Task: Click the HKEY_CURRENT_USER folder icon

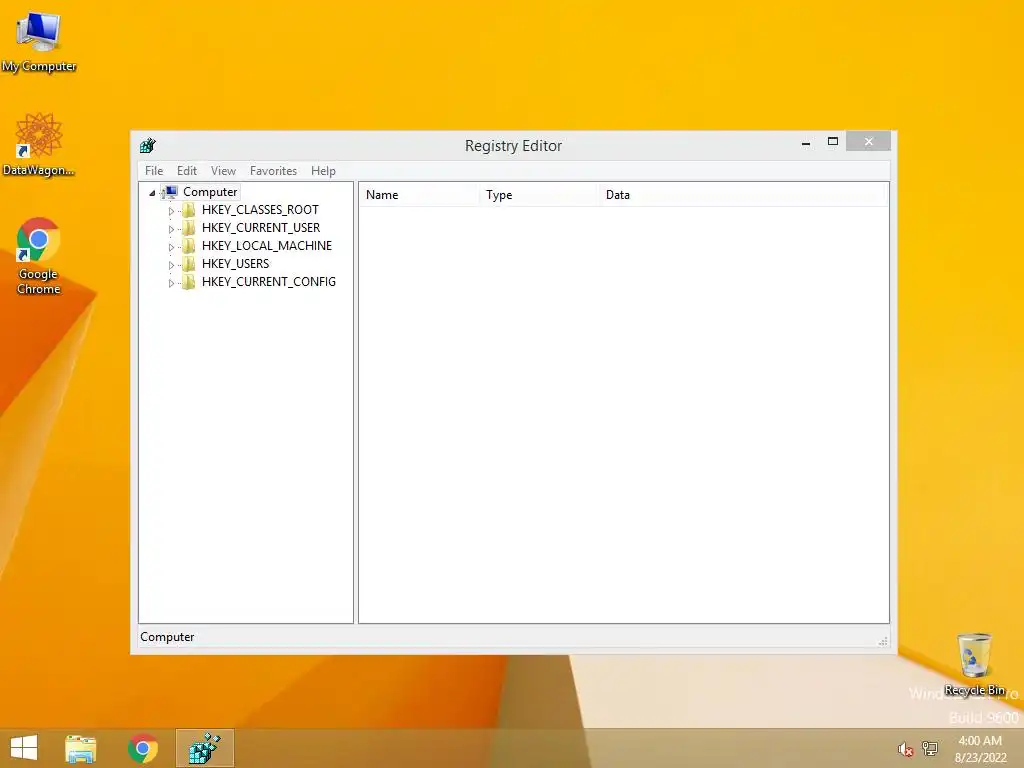Action: point(189,227)
